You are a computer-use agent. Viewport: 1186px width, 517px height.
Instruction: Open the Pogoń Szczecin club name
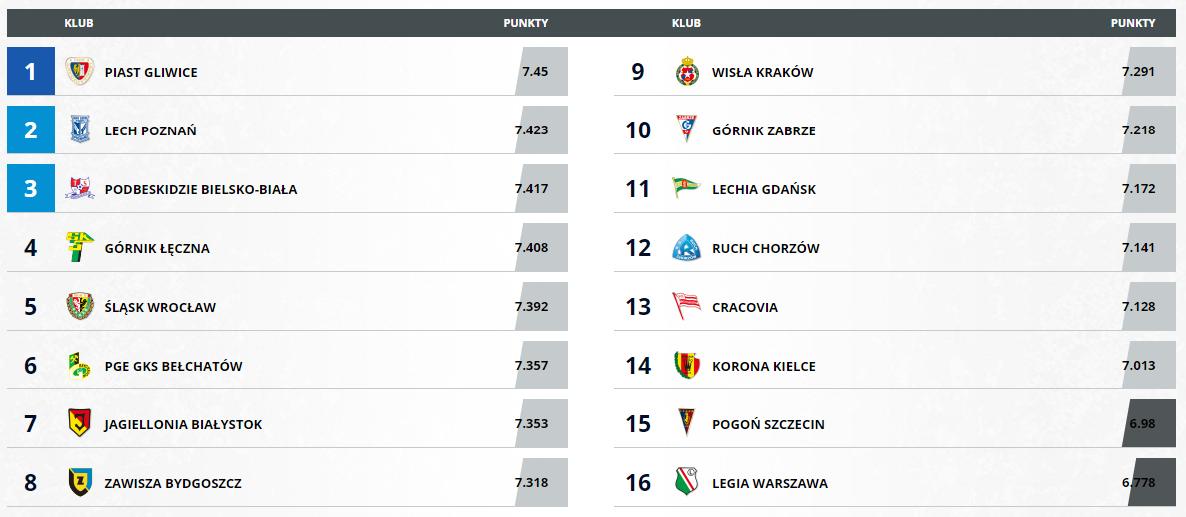click(x=768, y=425)
